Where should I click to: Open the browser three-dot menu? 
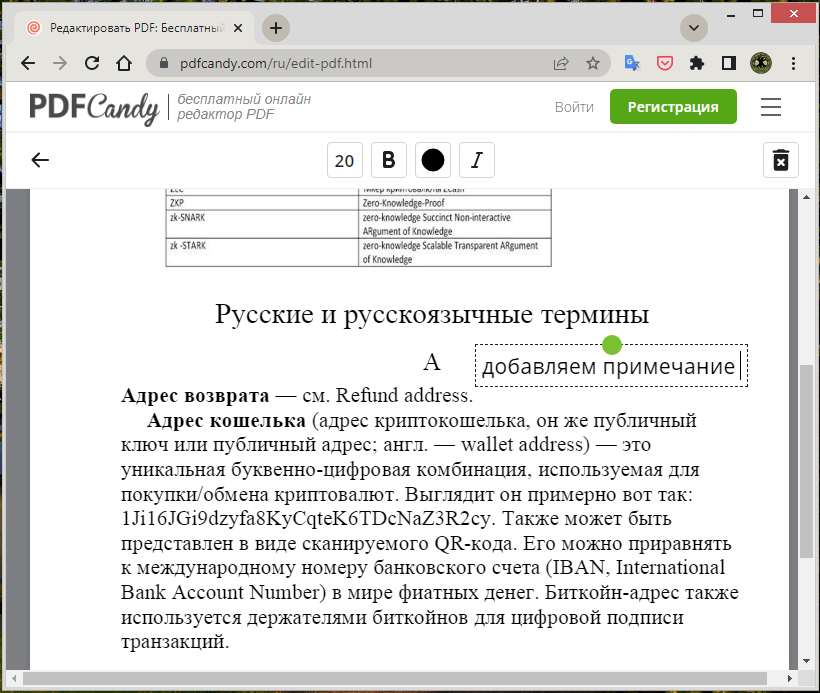[793, 63]
